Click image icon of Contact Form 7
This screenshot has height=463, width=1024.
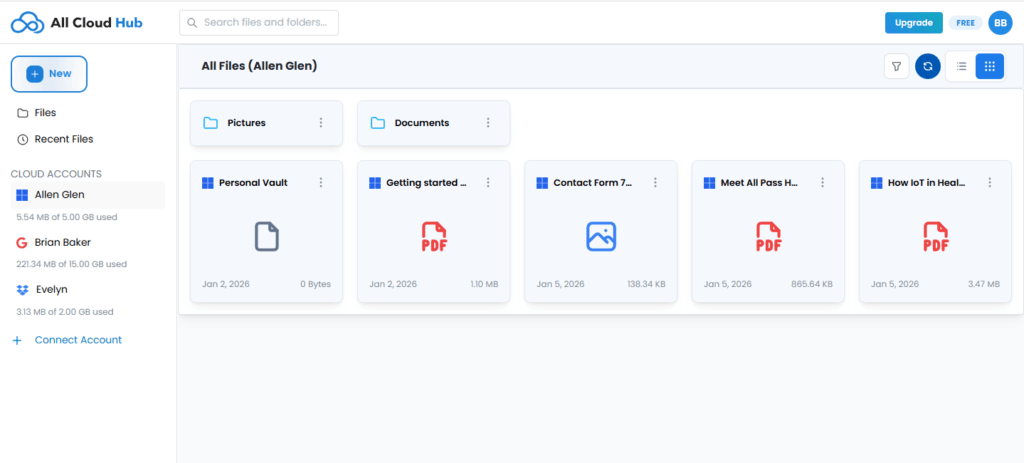click(601, 236)
